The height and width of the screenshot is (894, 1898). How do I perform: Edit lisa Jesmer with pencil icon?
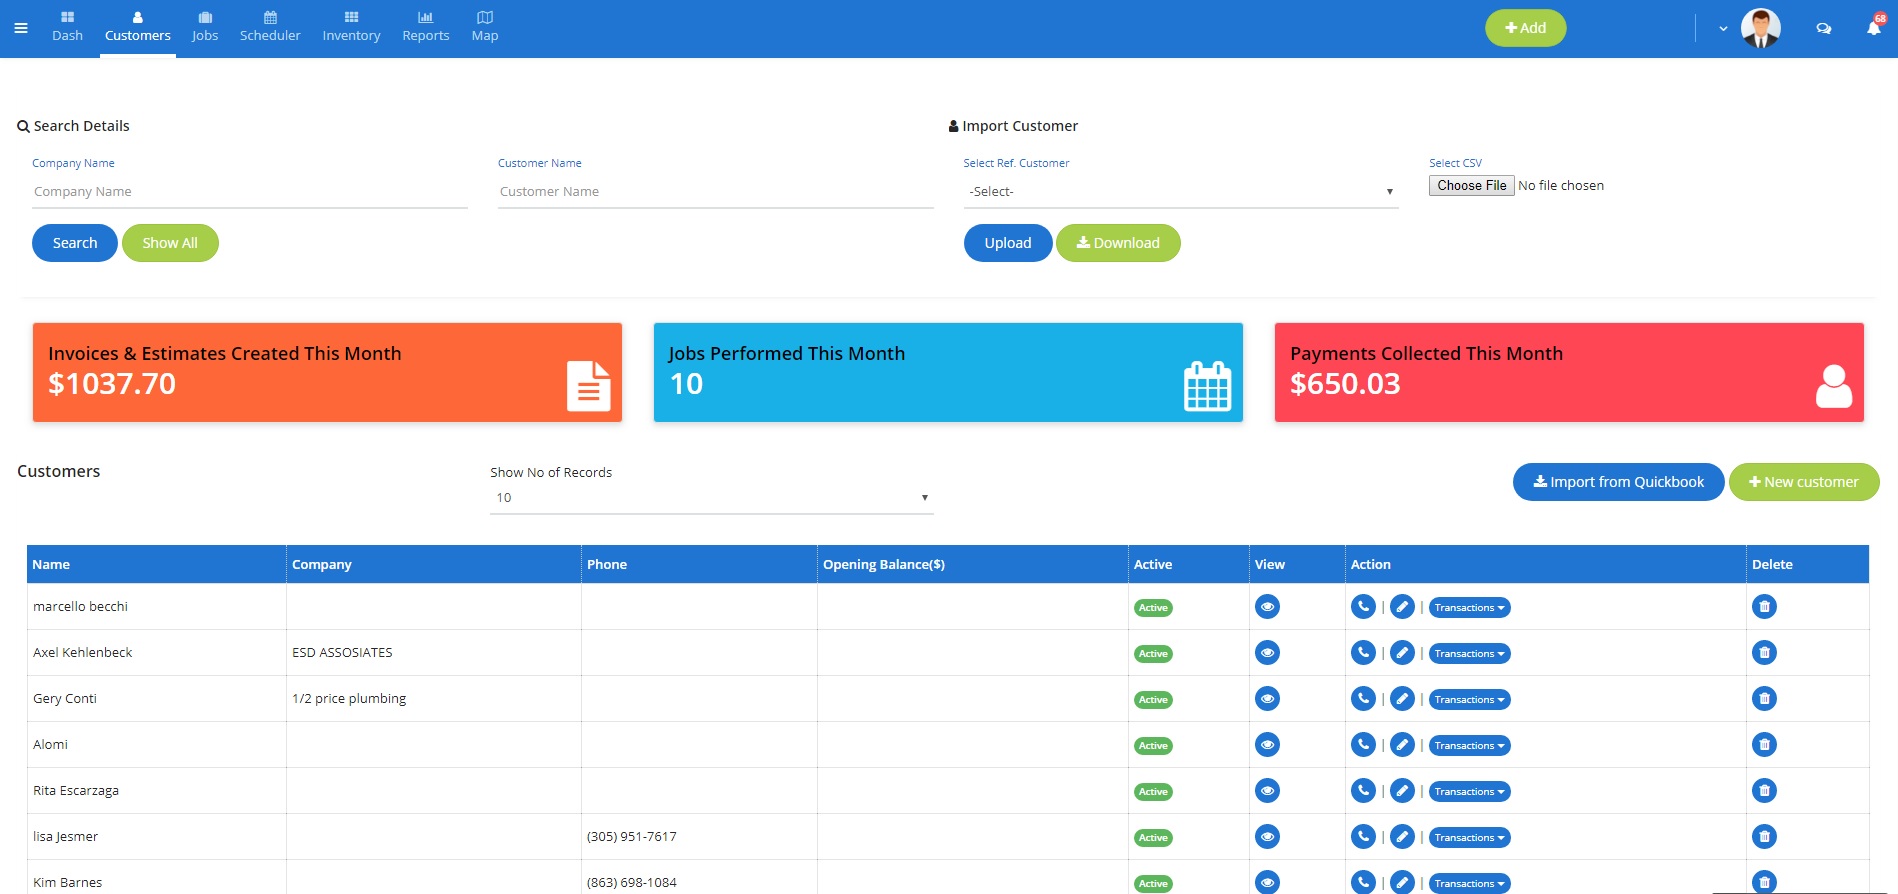[1402, 837]
